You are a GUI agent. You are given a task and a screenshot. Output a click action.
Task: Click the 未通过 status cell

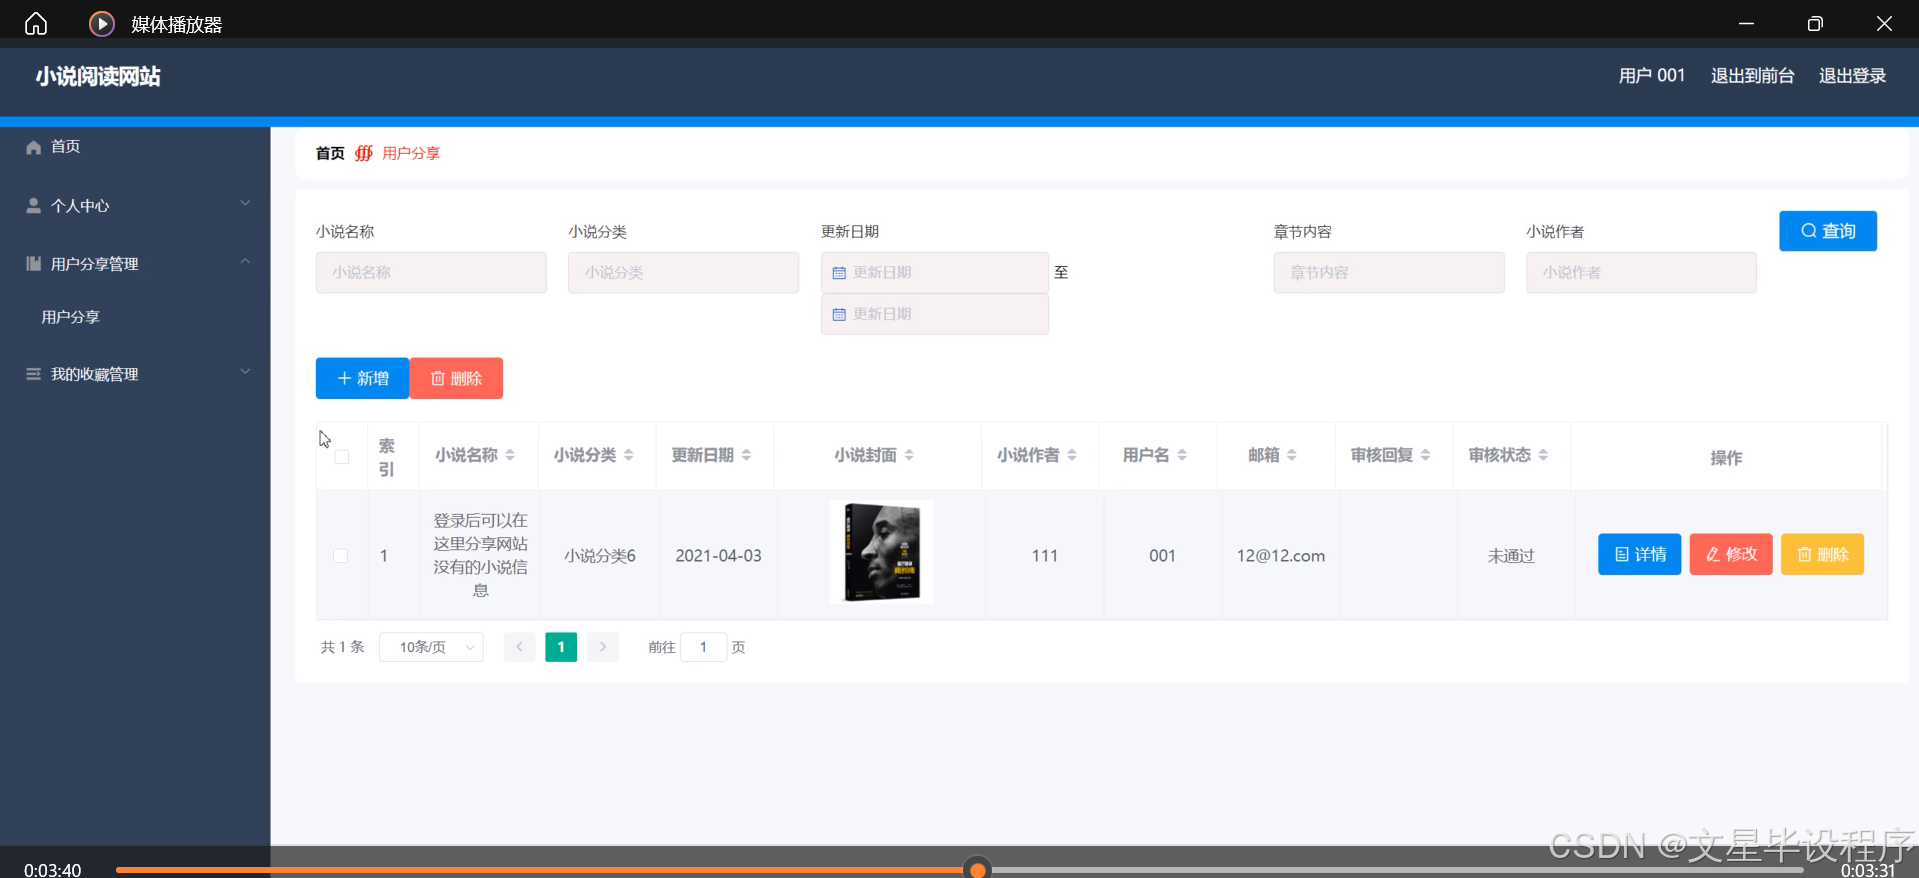[1511, 556]
